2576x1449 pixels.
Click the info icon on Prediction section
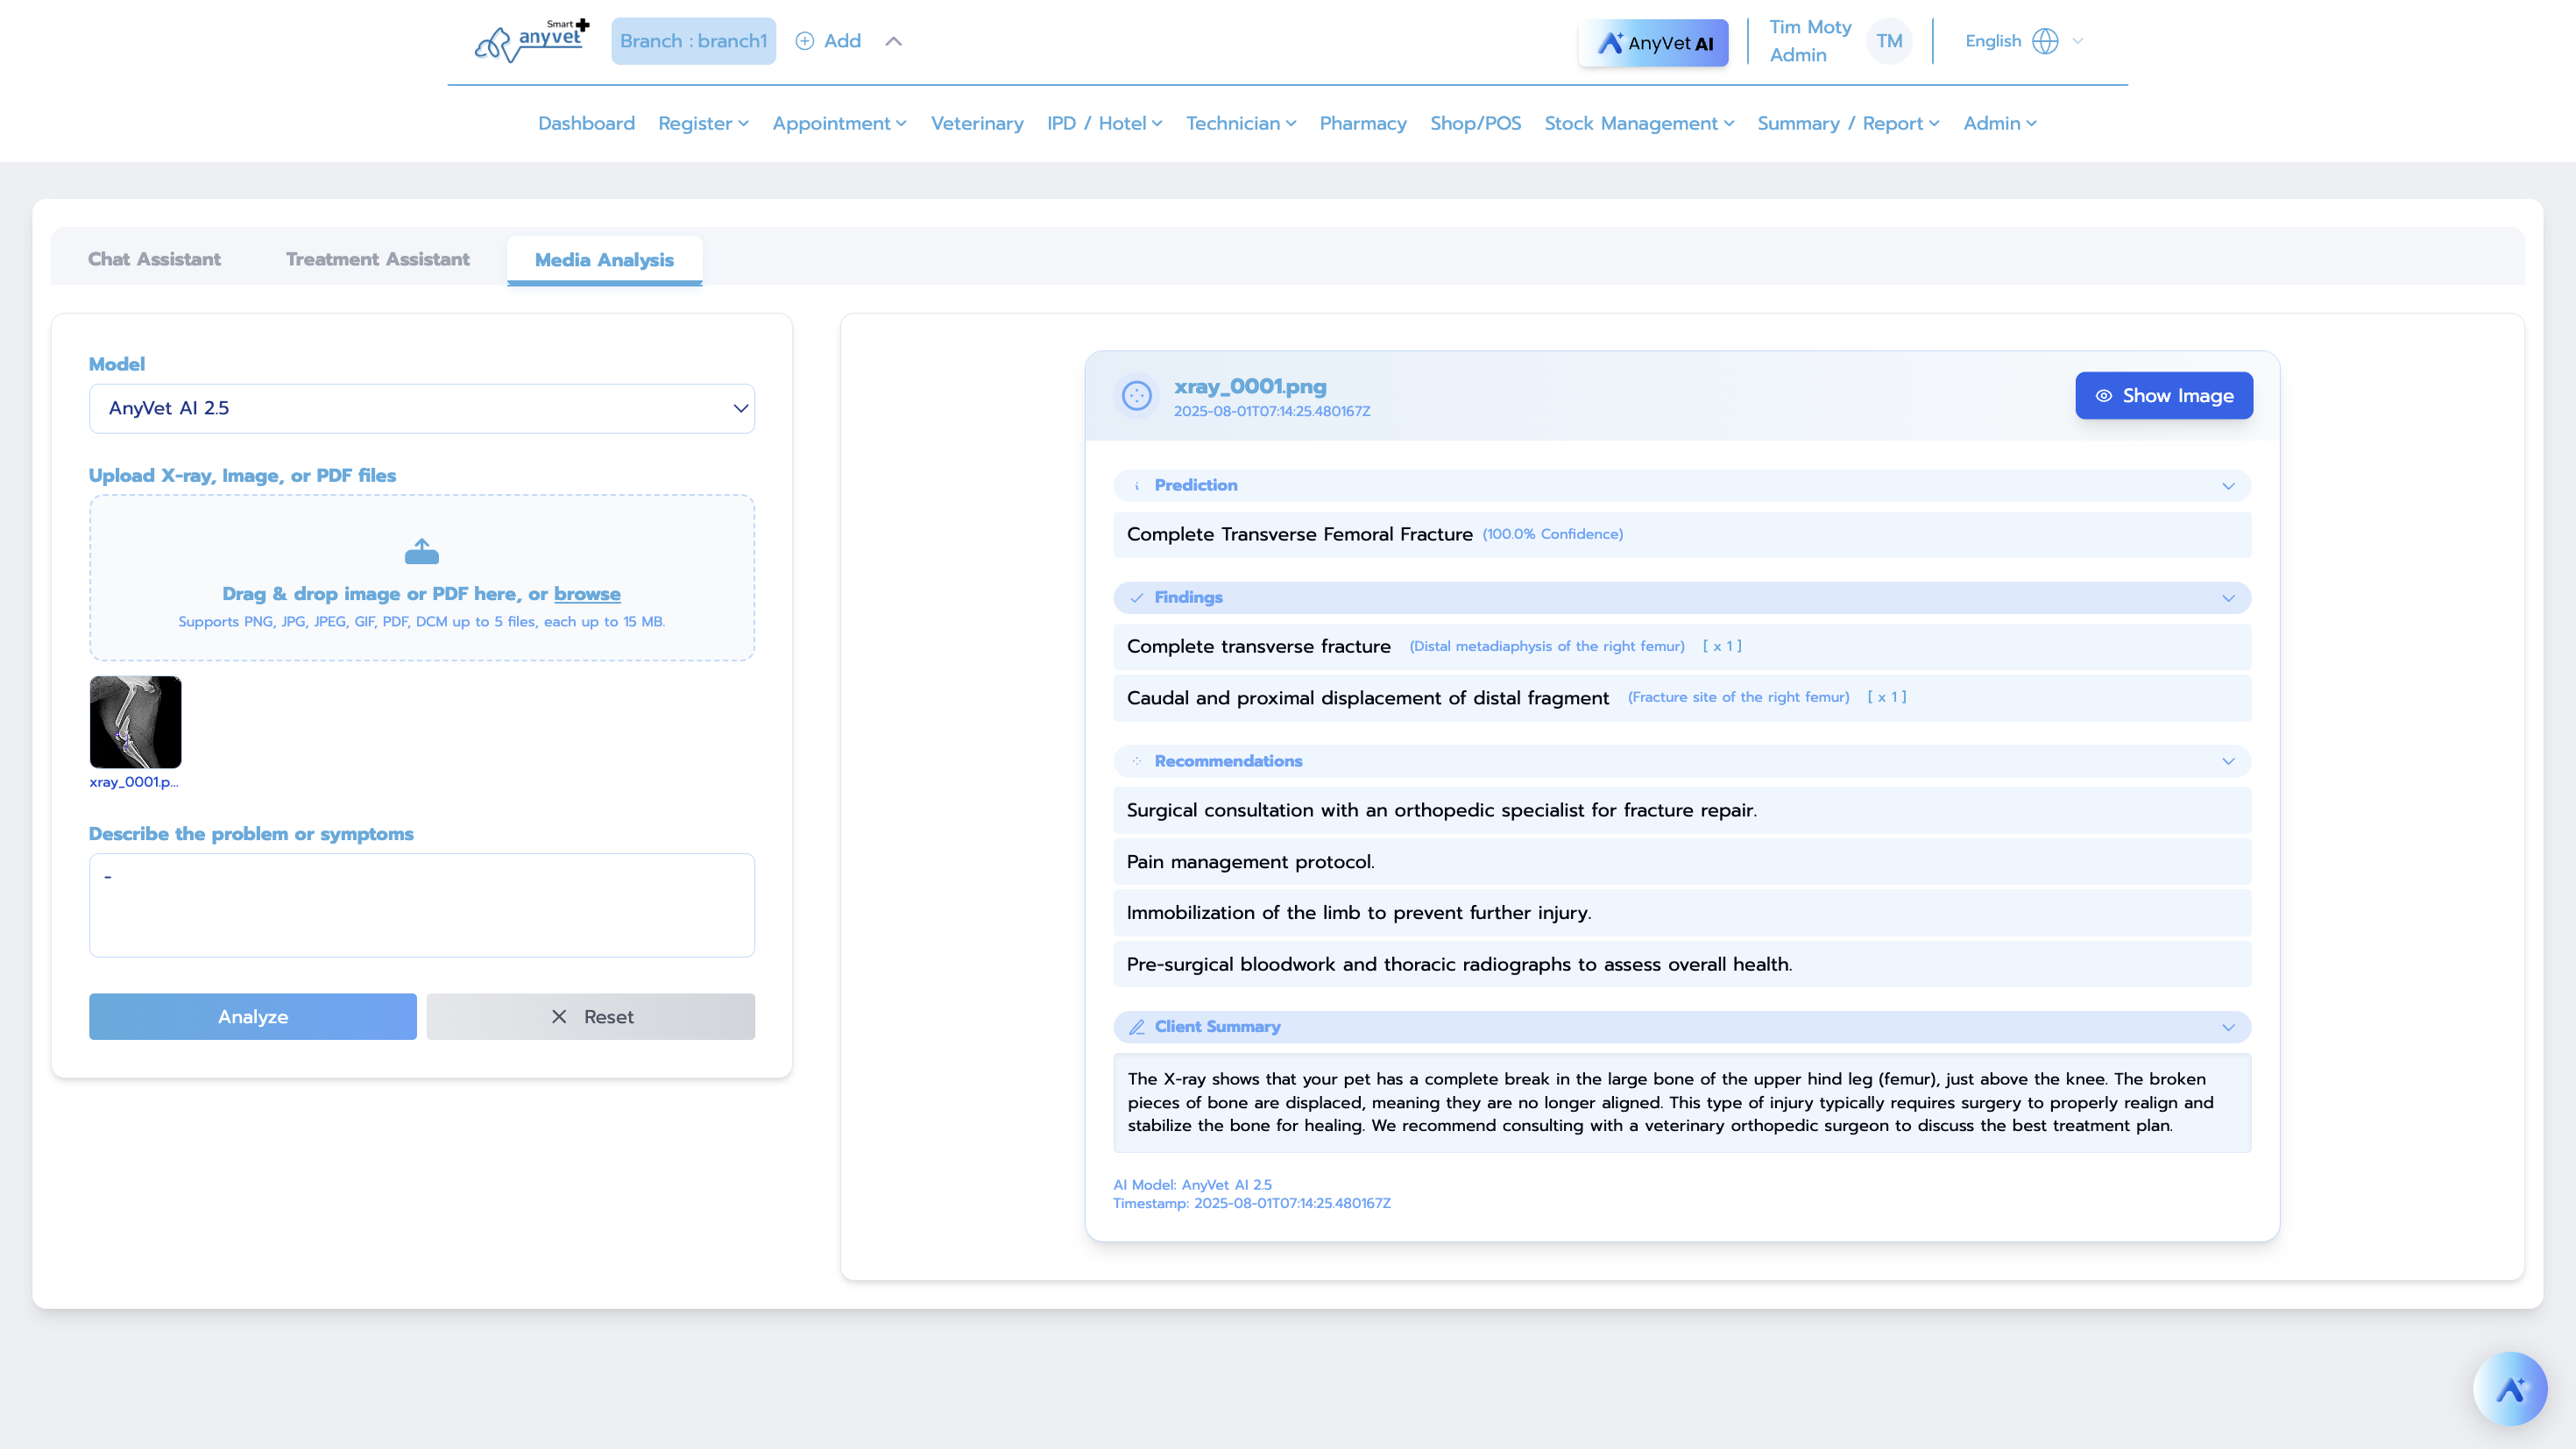click(x=1137, y=486)
